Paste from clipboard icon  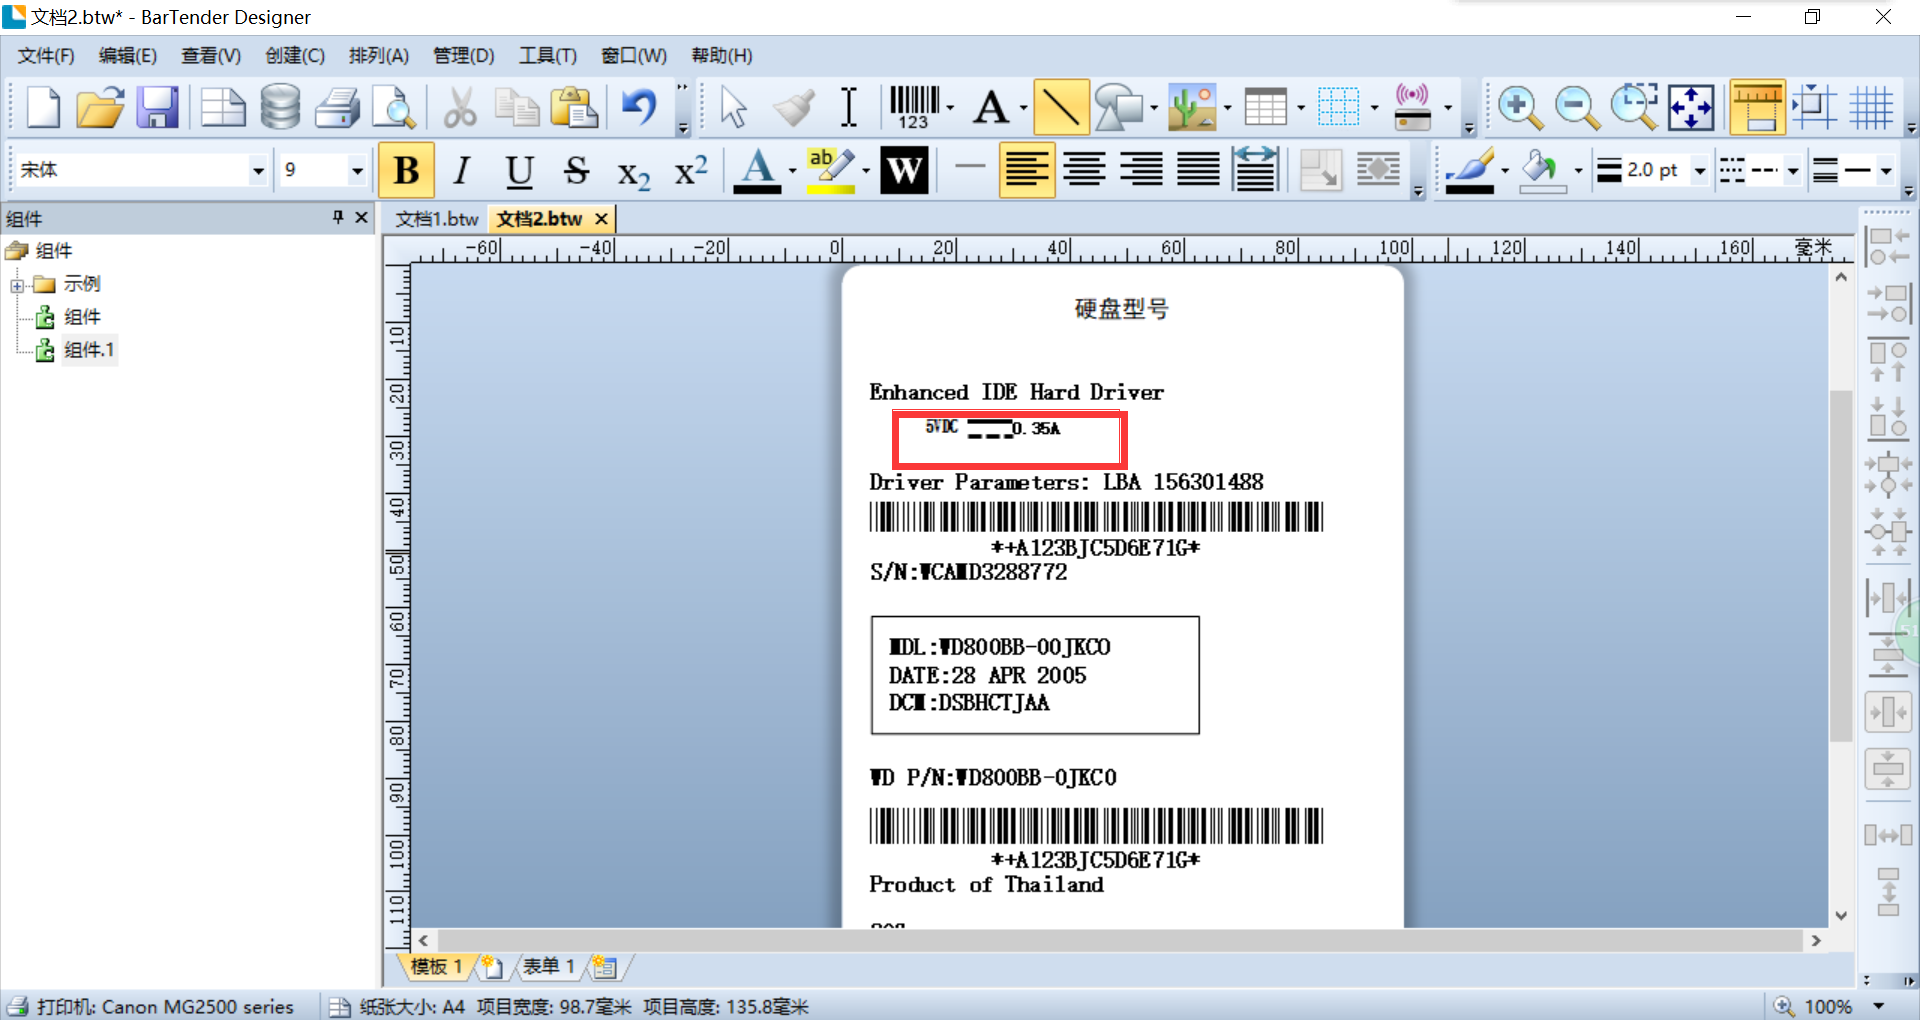(x=574, y=107)
